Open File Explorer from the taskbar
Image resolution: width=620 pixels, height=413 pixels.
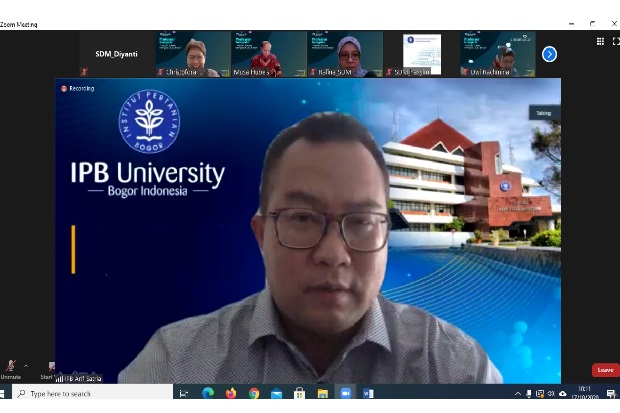[x=323, y=394]
